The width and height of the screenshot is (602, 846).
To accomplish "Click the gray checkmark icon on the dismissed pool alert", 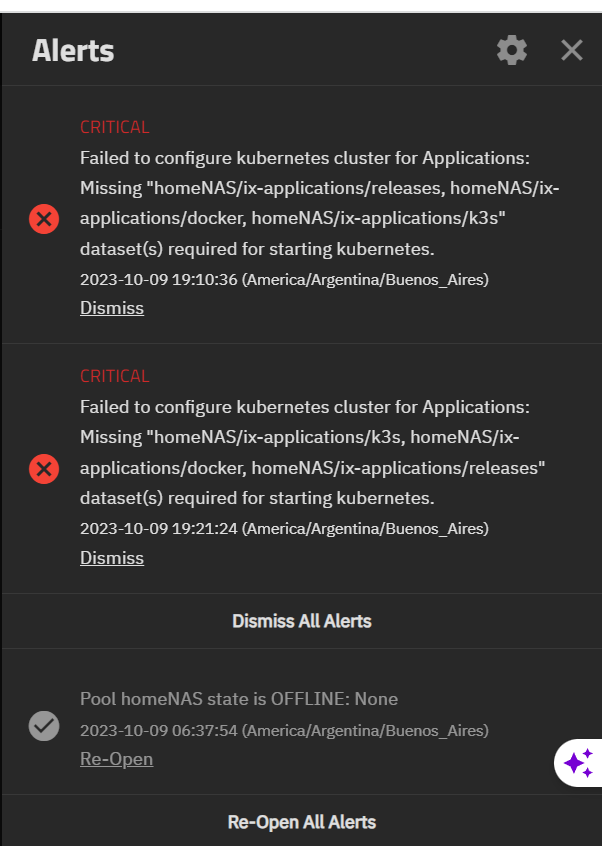I will (44, 726).
